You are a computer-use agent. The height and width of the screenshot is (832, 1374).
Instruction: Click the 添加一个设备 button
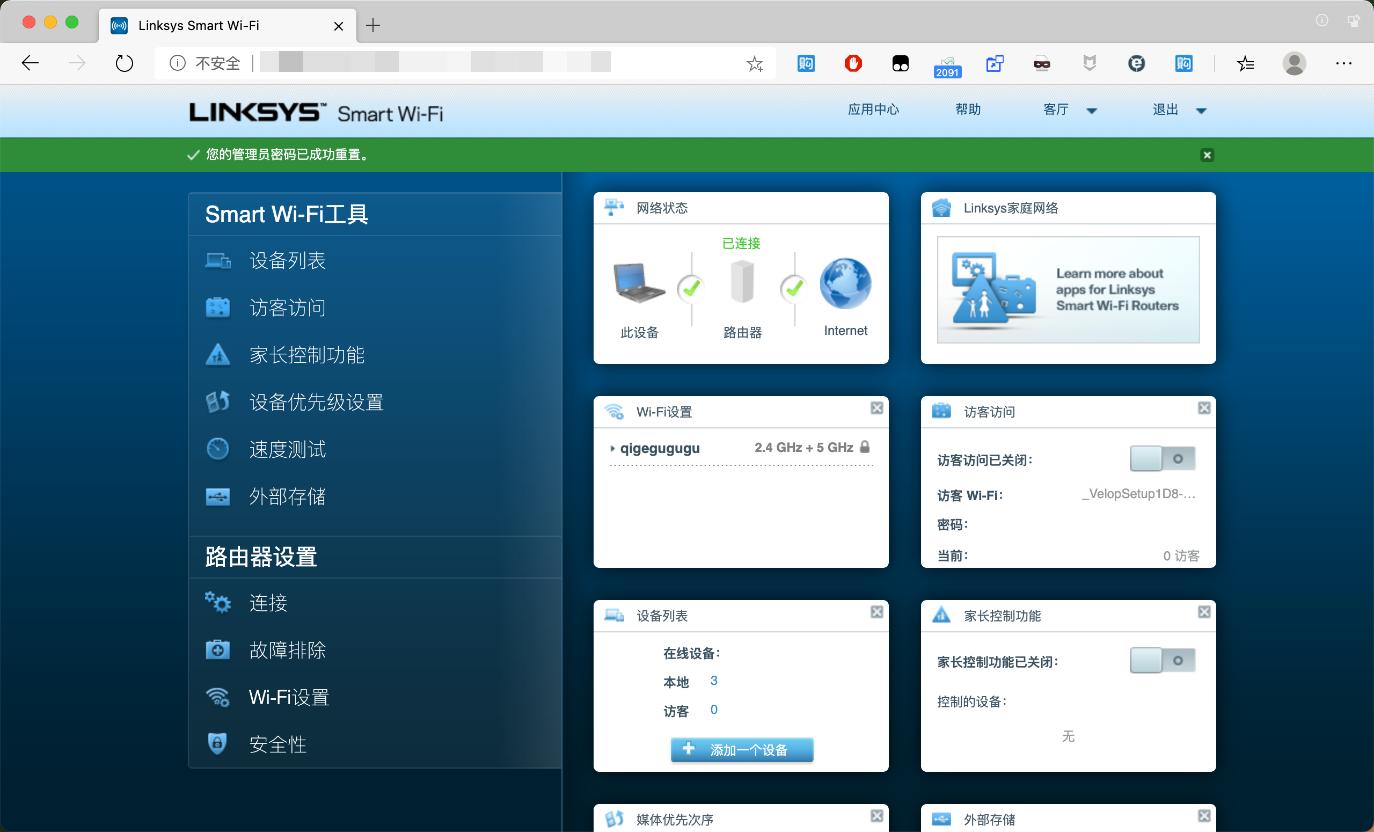point(741,750)
